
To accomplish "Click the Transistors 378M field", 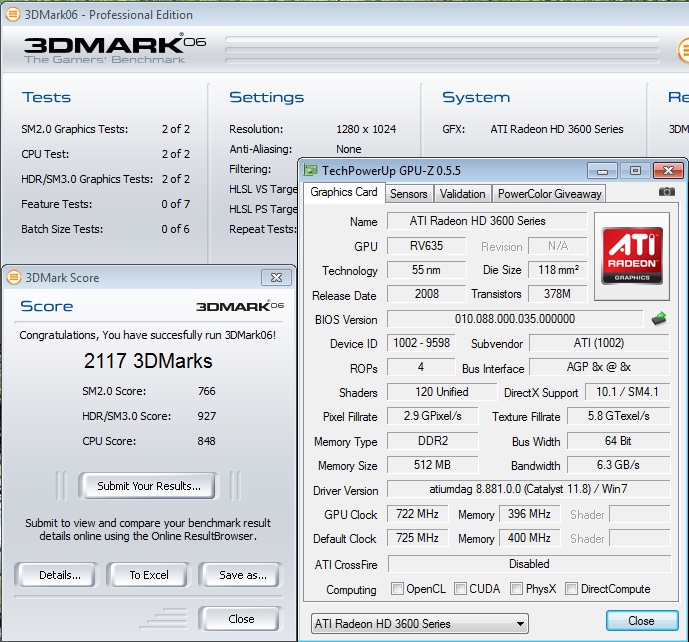I will [x=557, y=294].
